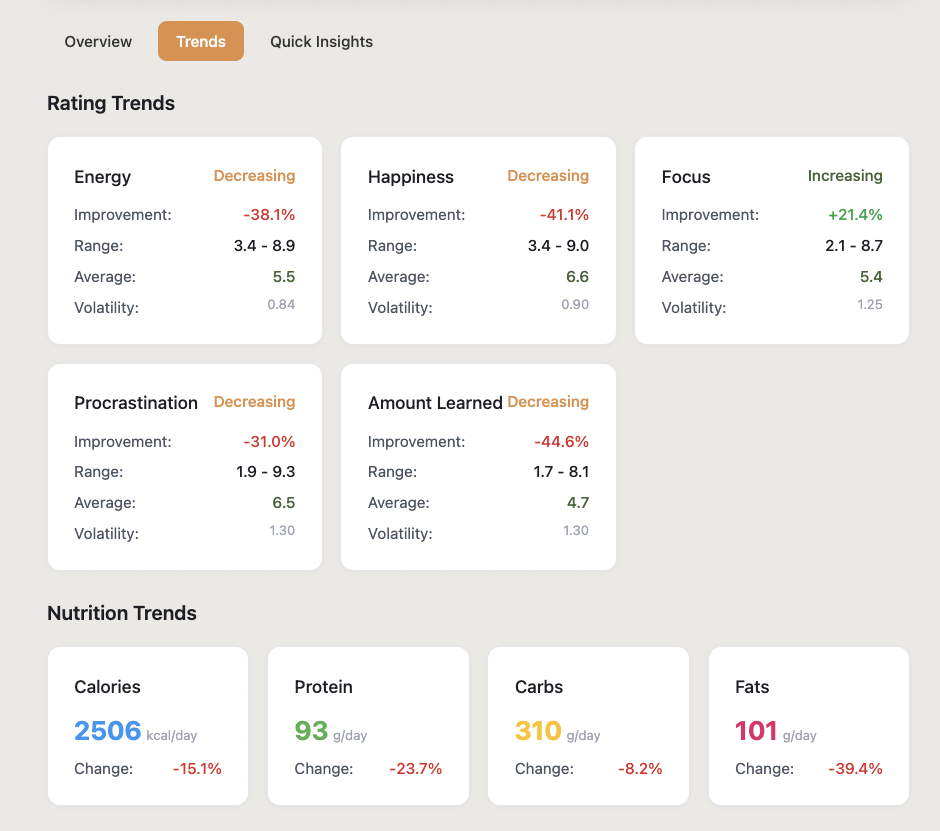Screen dimensions: 940x831
Task: Click the Happiness volatility value 0.90
Action: (x=577, y=307)
